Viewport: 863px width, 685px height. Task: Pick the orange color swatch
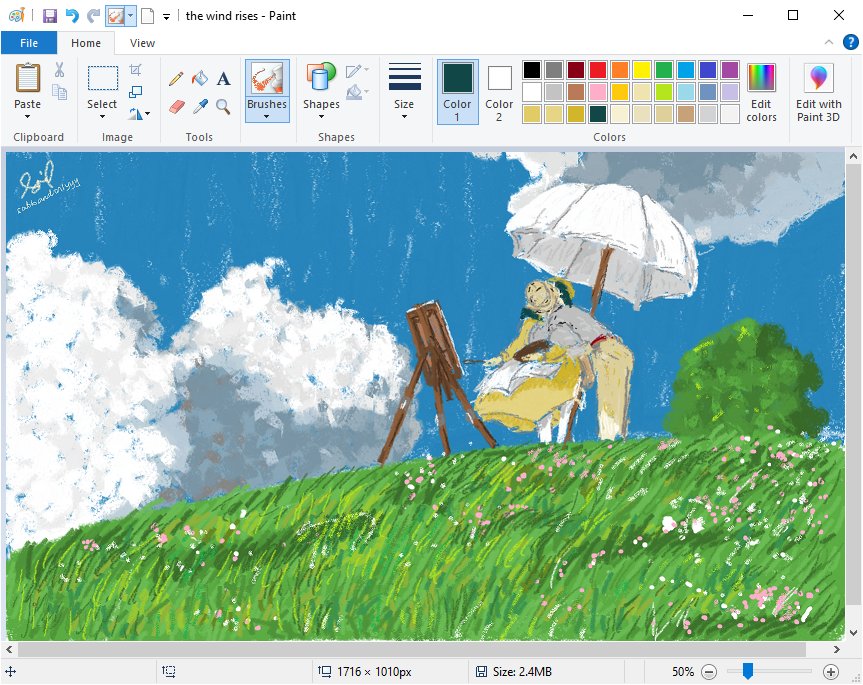(x=620, y=70)
